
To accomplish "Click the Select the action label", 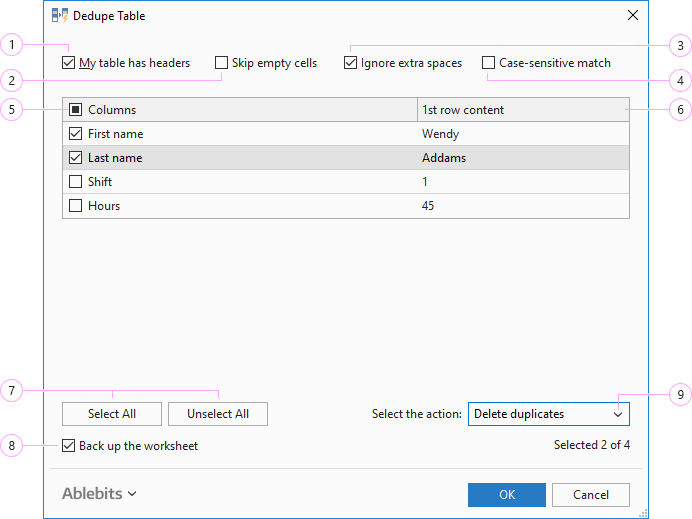I will coord(417,414).
